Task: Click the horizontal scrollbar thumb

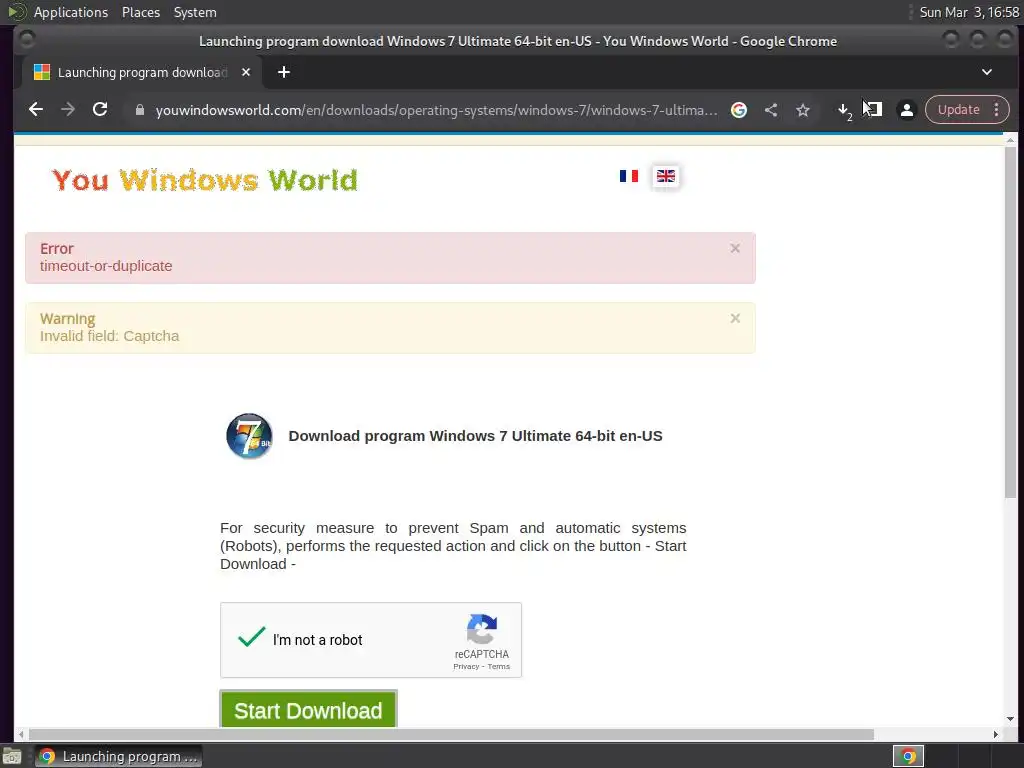Action: pos(451,735)
